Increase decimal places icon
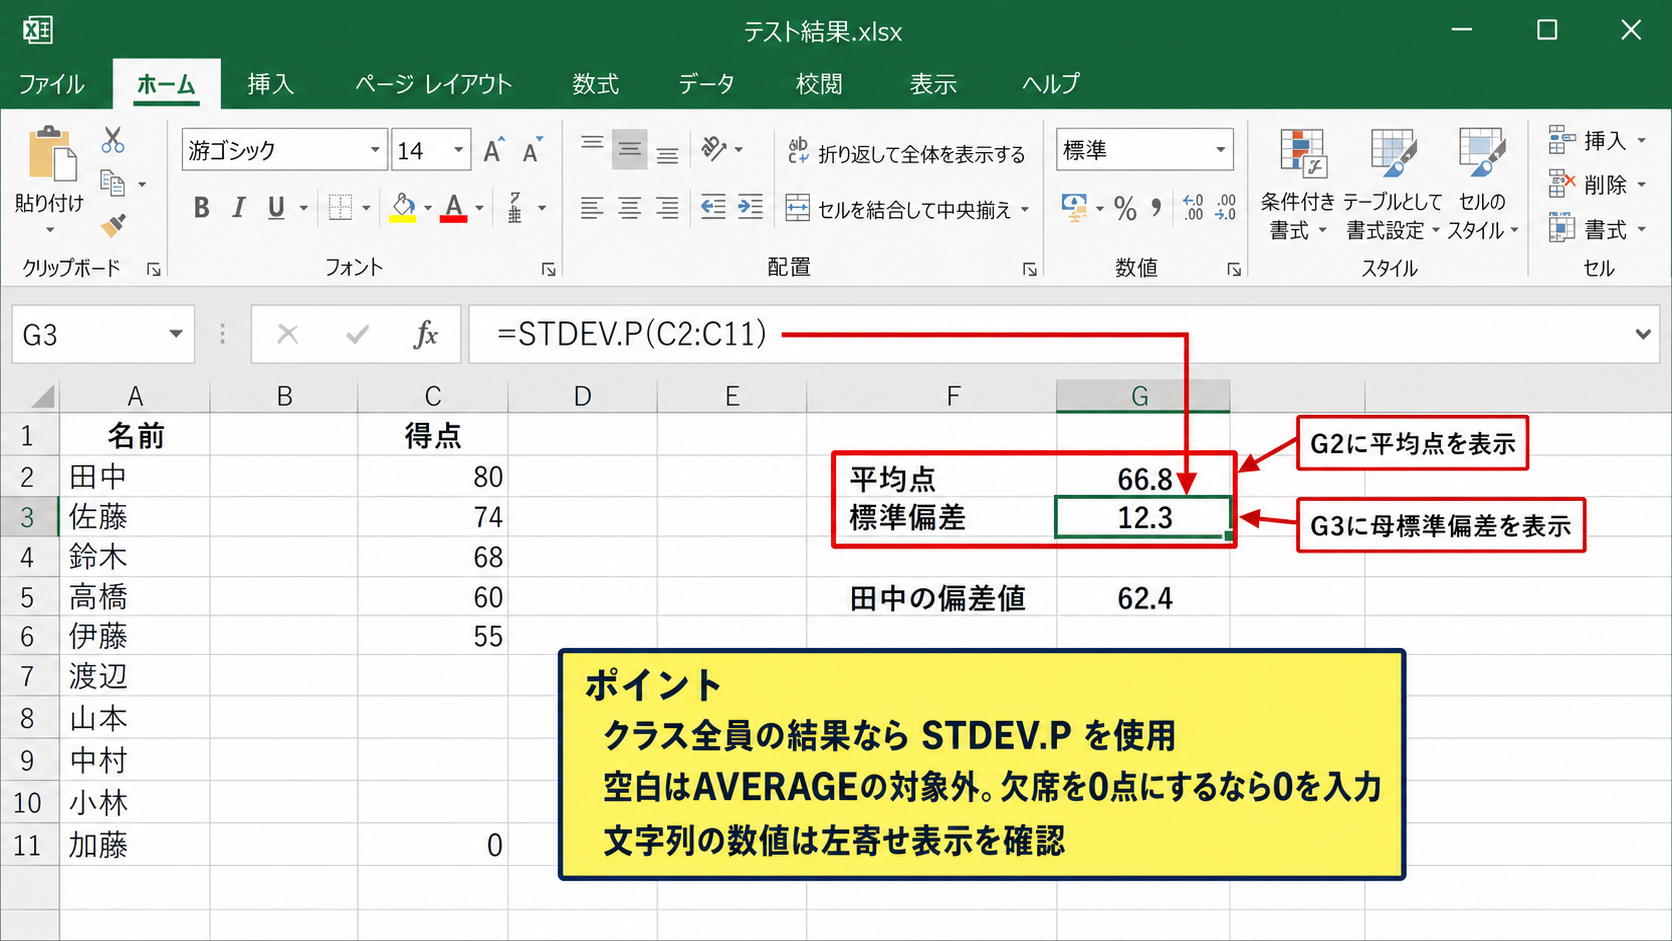Image resolution: width=1672 pixels, height=941 pixels. [x=1193, y=208]
